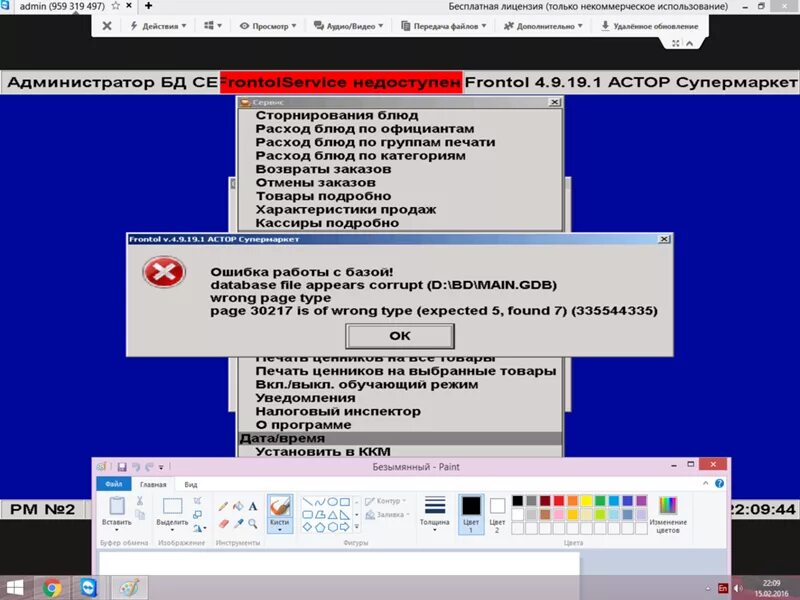Open Paint help via the question mark
The height and width of the screenshot is (600, 800).
tap(719, 483)
